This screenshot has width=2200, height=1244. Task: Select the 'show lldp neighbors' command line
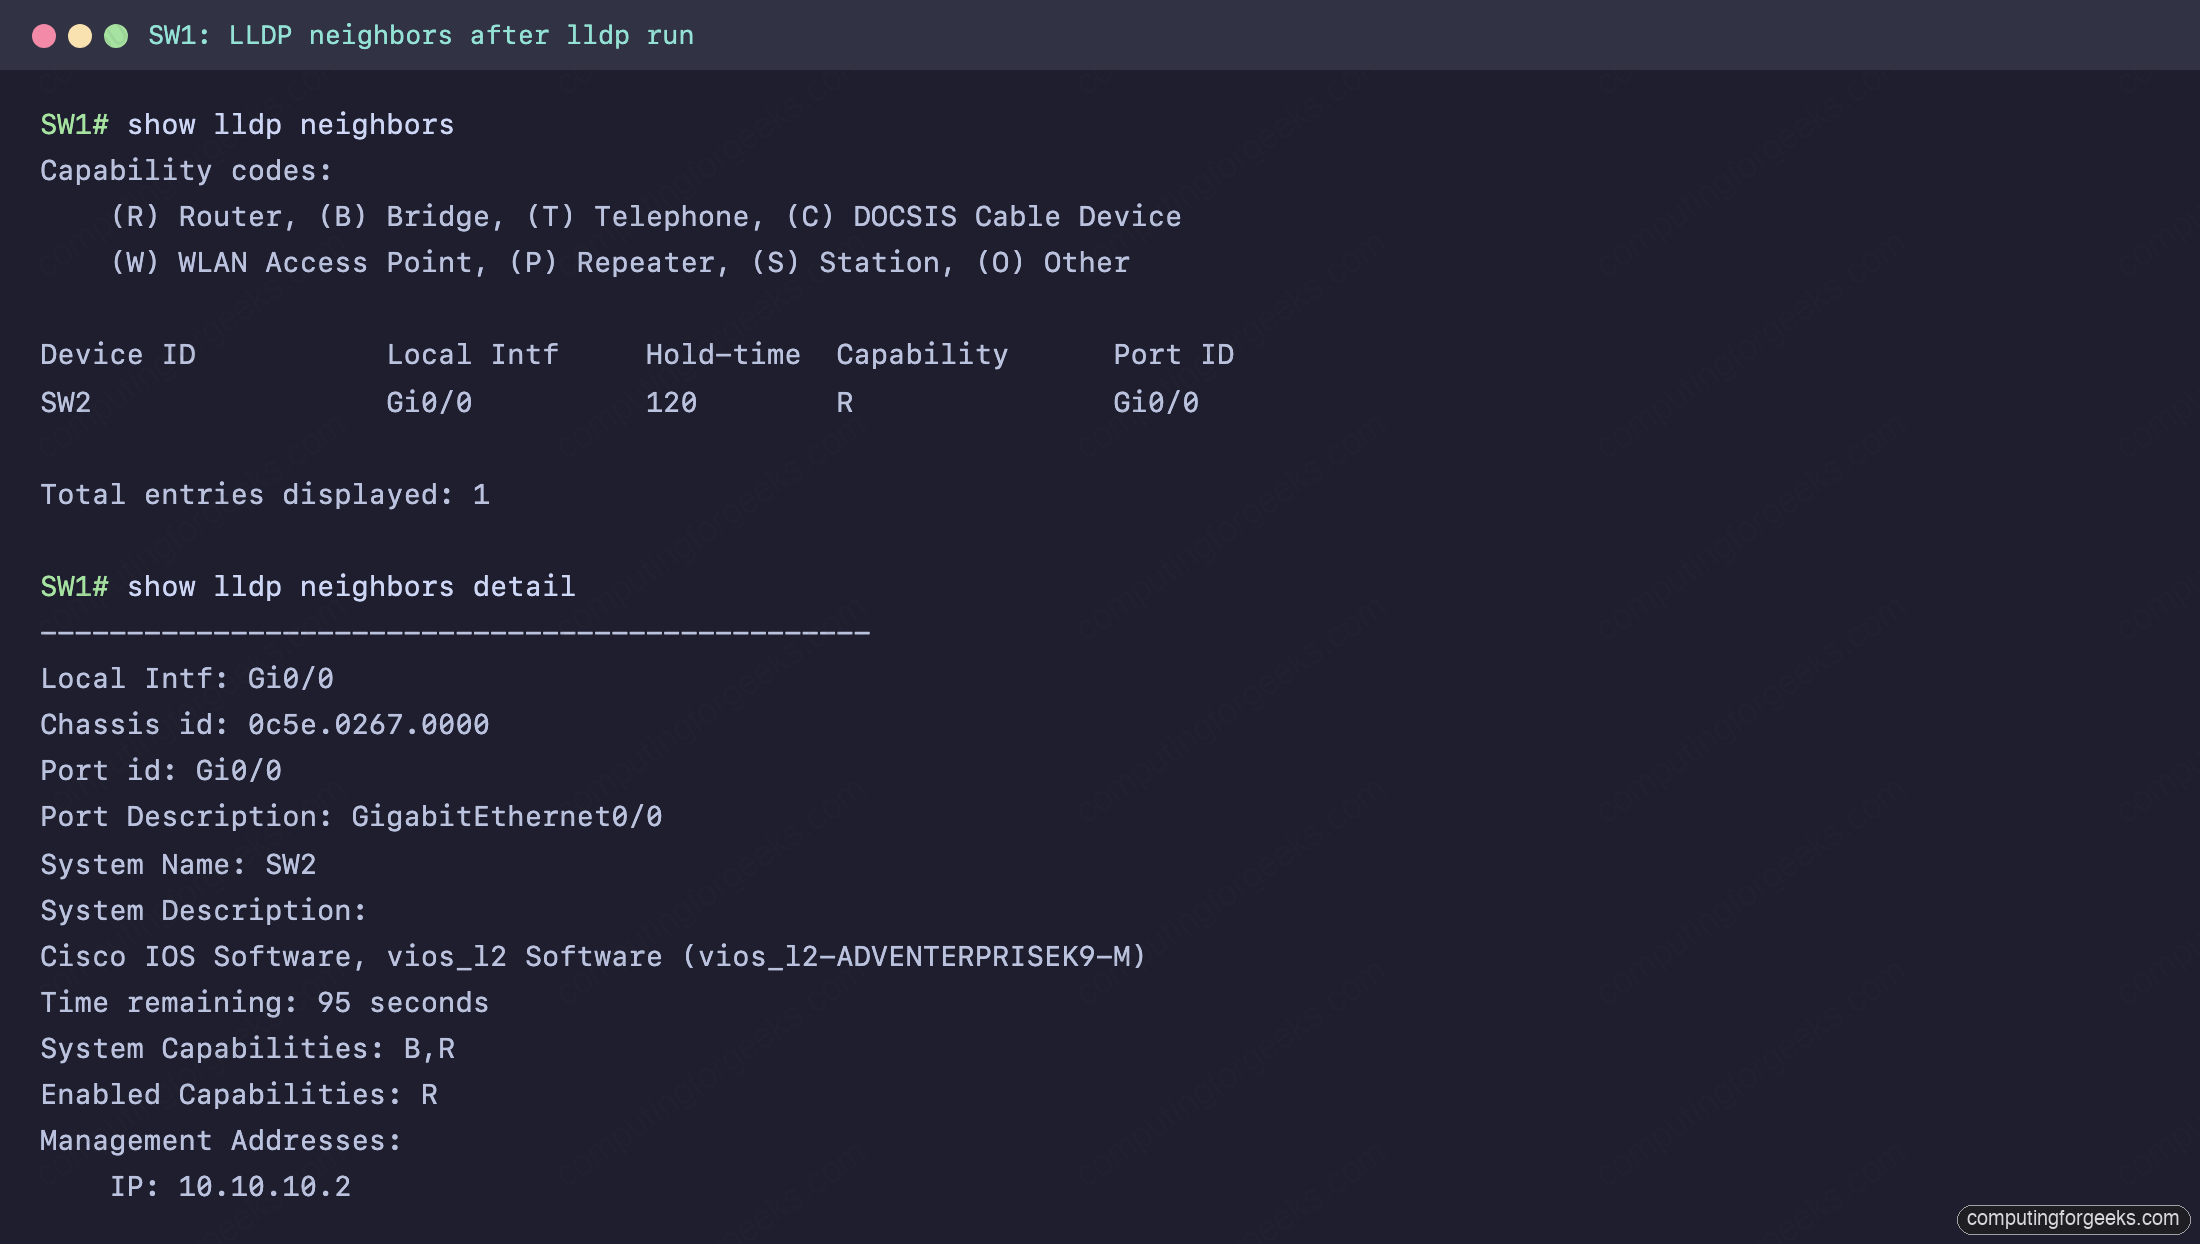(x=247, y=125)
